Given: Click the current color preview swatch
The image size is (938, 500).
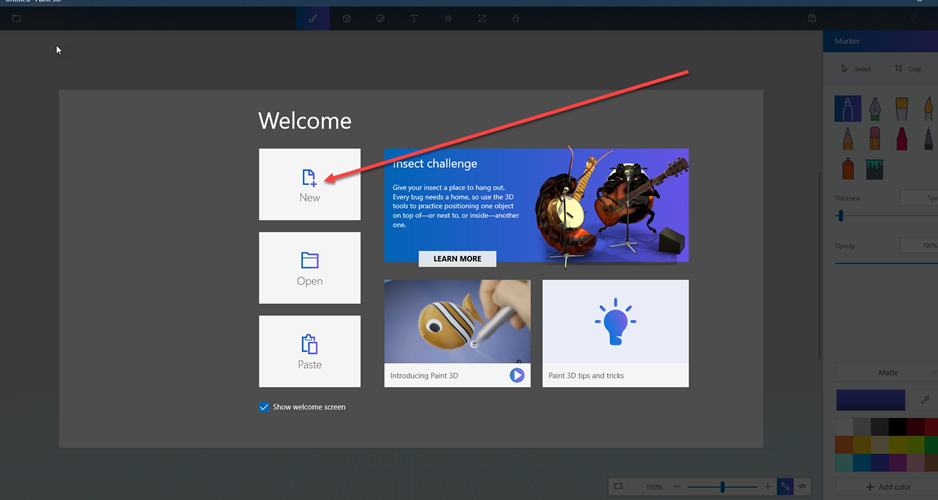Looking at the screenshot, I should click(870, 400).
